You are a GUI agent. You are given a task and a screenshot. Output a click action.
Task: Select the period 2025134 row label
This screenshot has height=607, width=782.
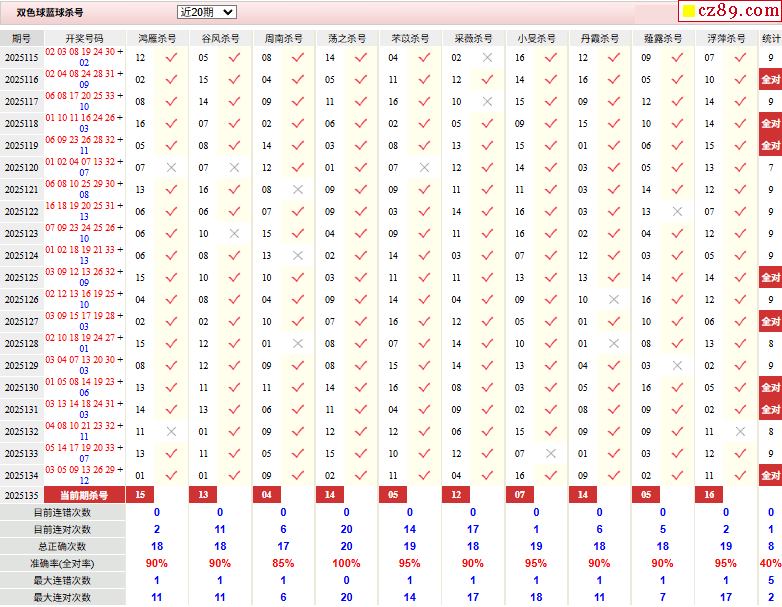[x=21, y=476]
